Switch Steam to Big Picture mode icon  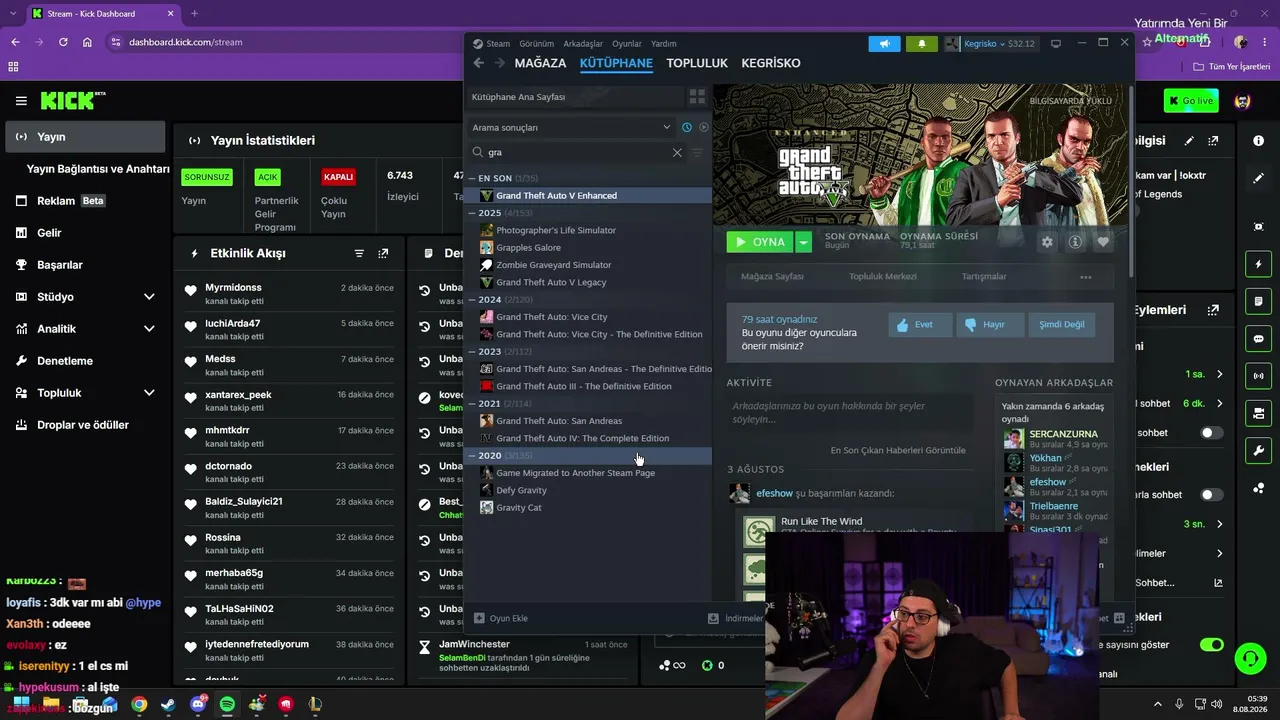point(1055,44)
